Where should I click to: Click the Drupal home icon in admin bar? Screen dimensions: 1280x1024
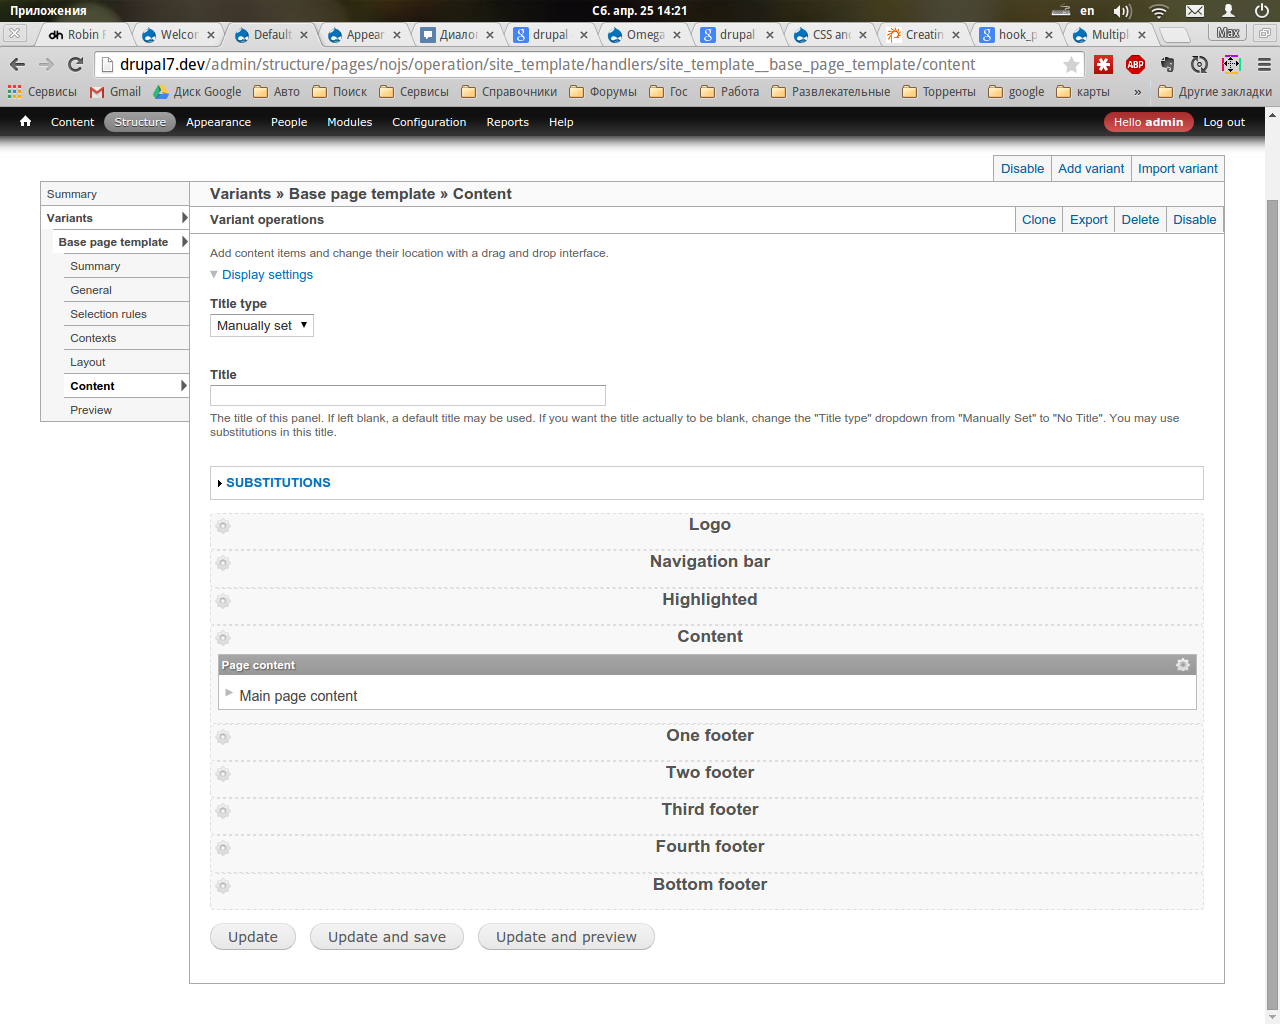pyautogui.click(x=26, y=122)
